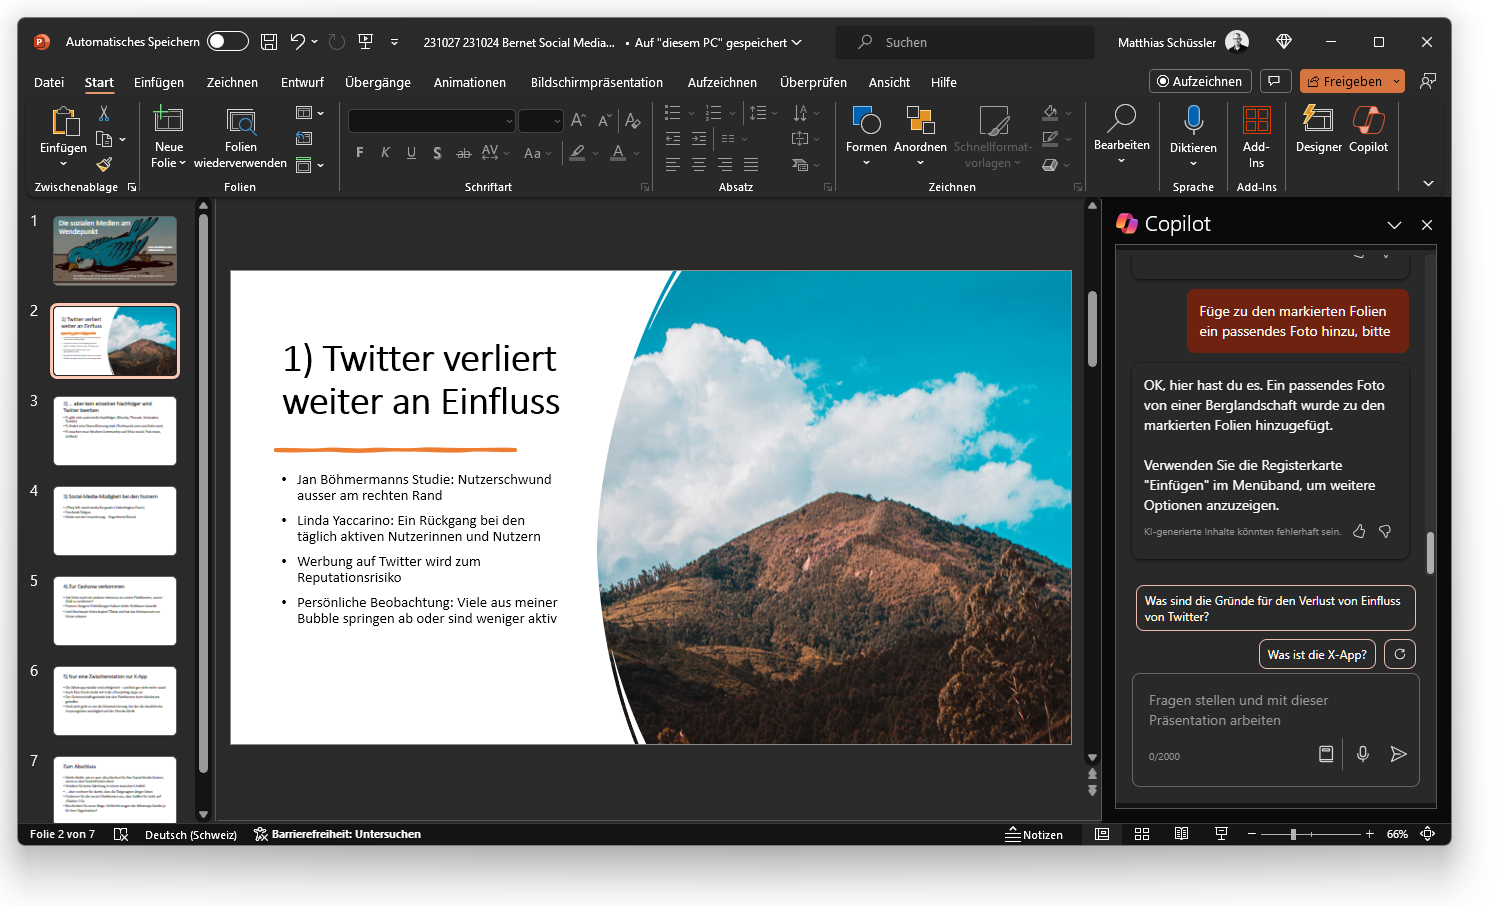Open the font name combo box
The image size is (1508, 906).
point(431,121)
